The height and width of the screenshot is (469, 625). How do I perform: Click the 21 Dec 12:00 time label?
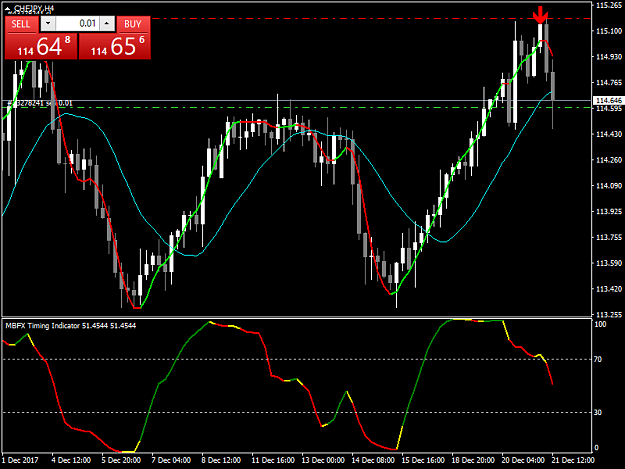(x=573, y=460)
